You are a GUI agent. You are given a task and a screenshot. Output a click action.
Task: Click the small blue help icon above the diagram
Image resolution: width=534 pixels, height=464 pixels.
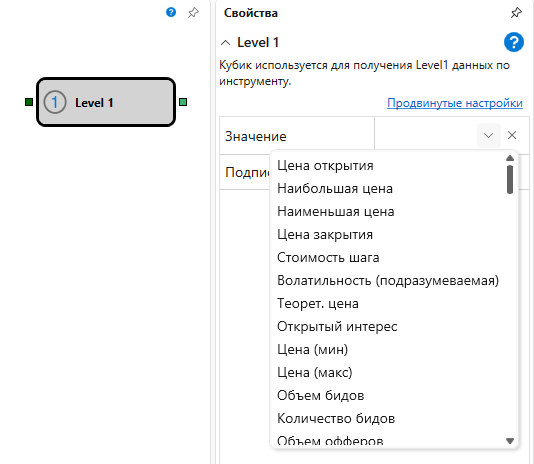171,12
